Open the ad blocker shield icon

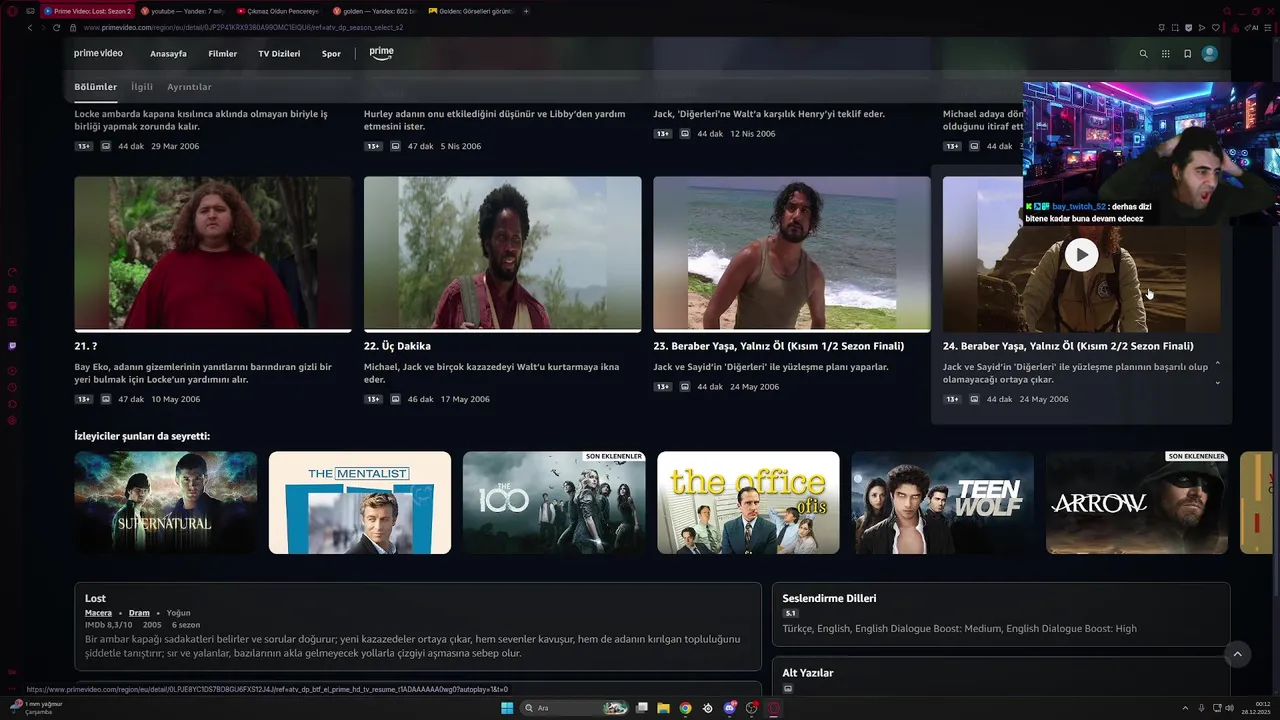pos(1188,28)
